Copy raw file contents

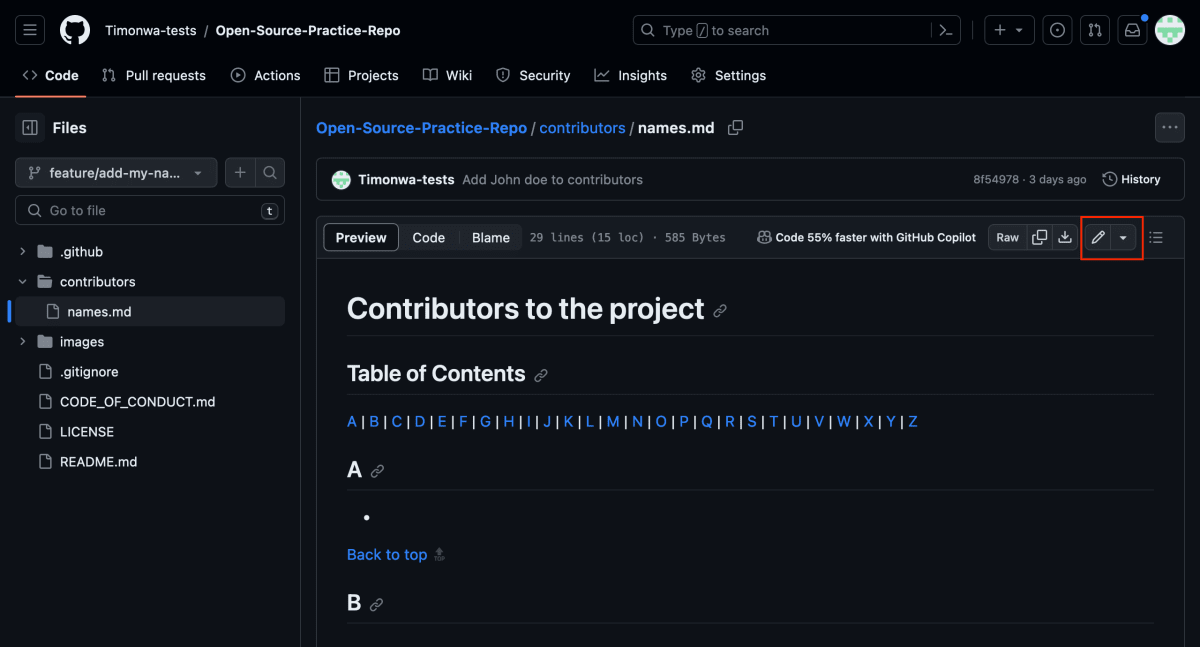[1040, 237]
